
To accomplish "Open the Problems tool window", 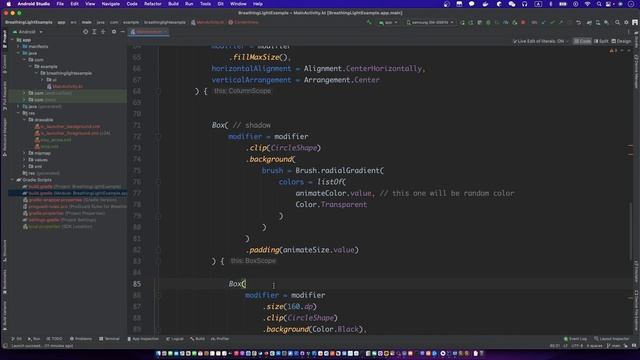I will (x=81, y=339).
